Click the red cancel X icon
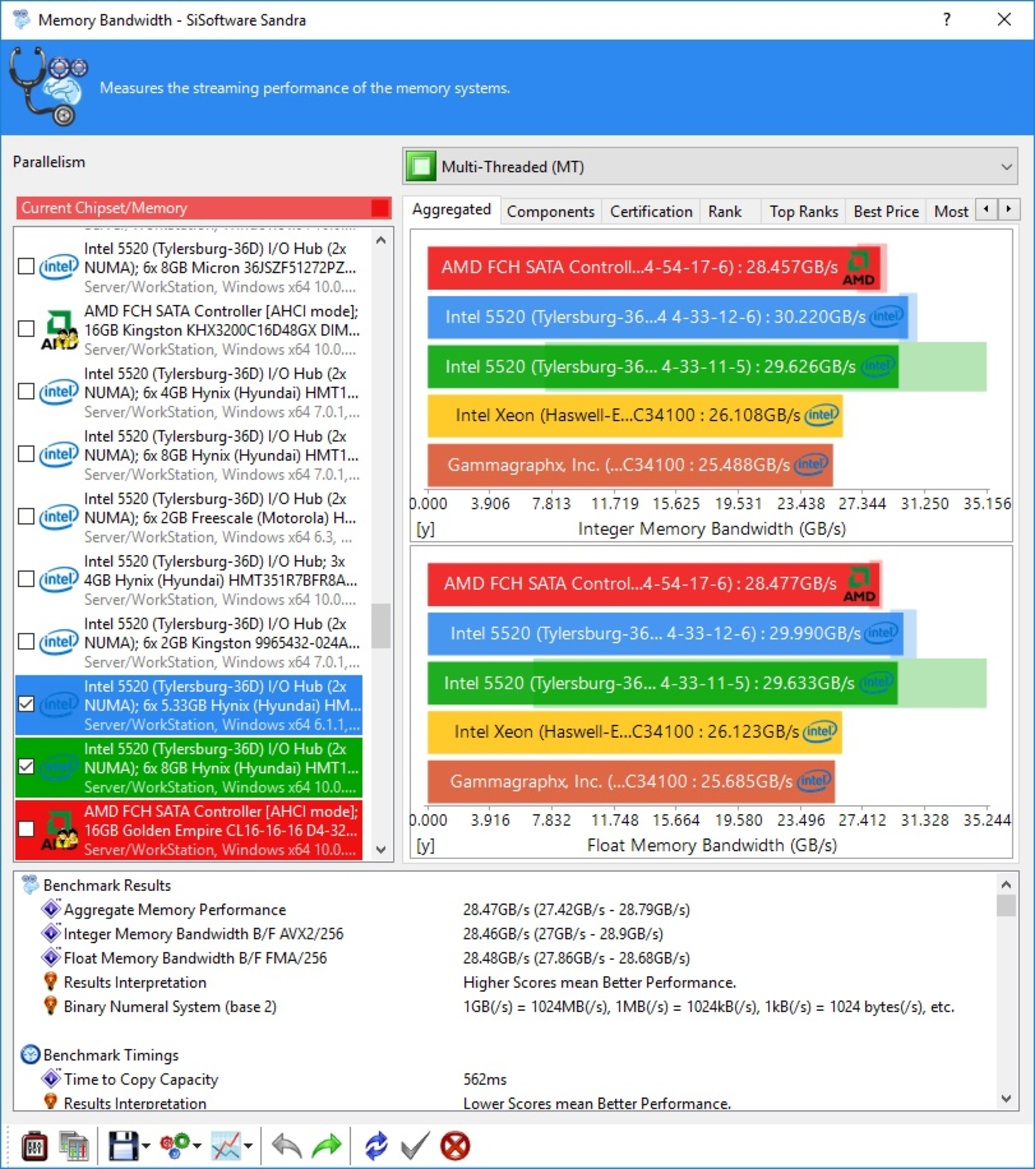 (455, 1146)
